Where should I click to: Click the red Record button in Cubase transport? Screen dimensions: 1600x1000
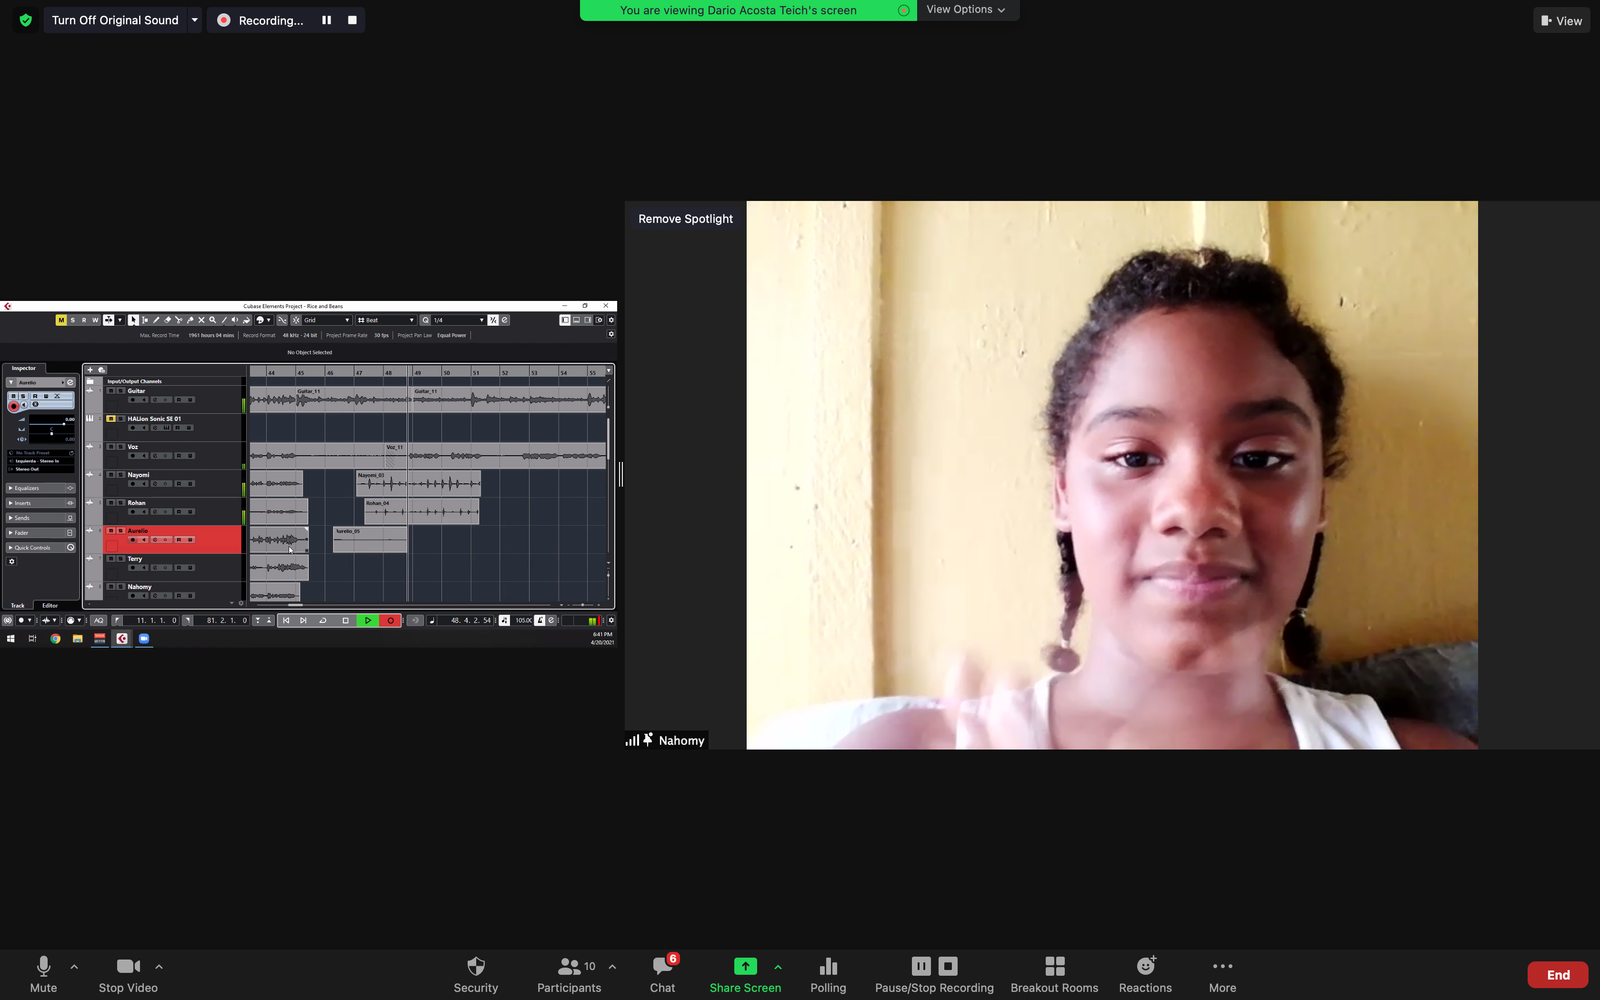390,620
